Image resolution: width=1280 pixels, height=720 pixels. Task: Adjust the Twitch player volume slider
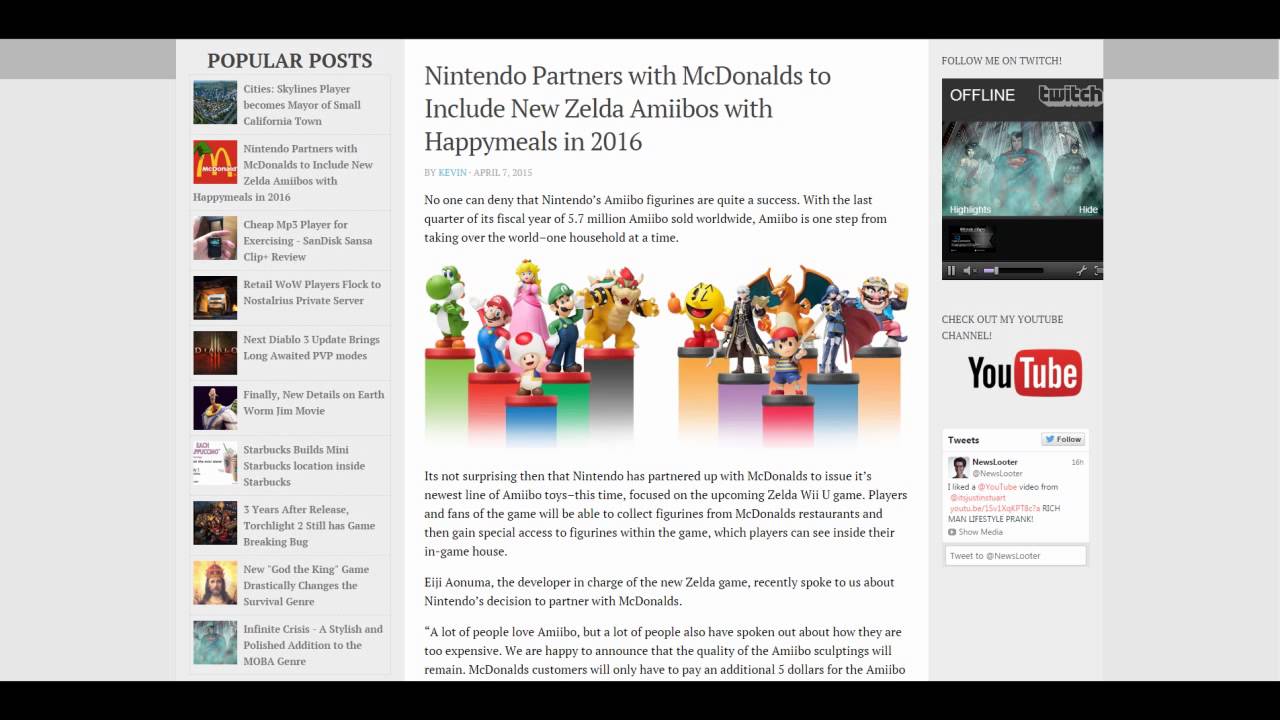point(1012,270)
